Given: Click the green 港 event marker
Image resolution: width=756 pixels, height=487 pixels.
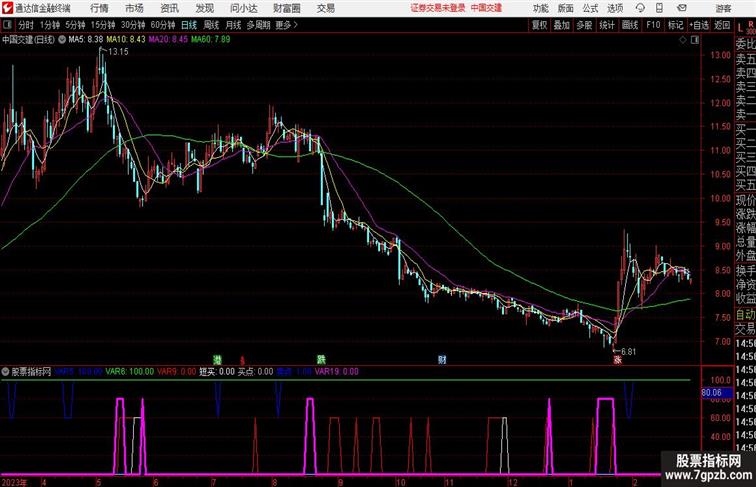Looking at the screenshot, I should coord(217,360).
